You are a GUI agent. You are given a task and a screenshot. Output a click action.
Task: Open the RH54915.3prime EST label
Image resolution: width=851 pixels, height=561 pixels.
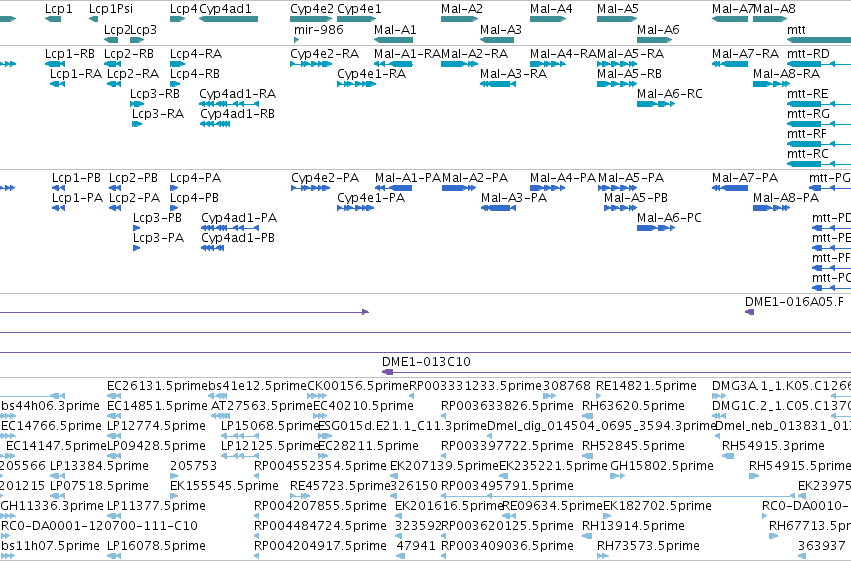point(773,445)
